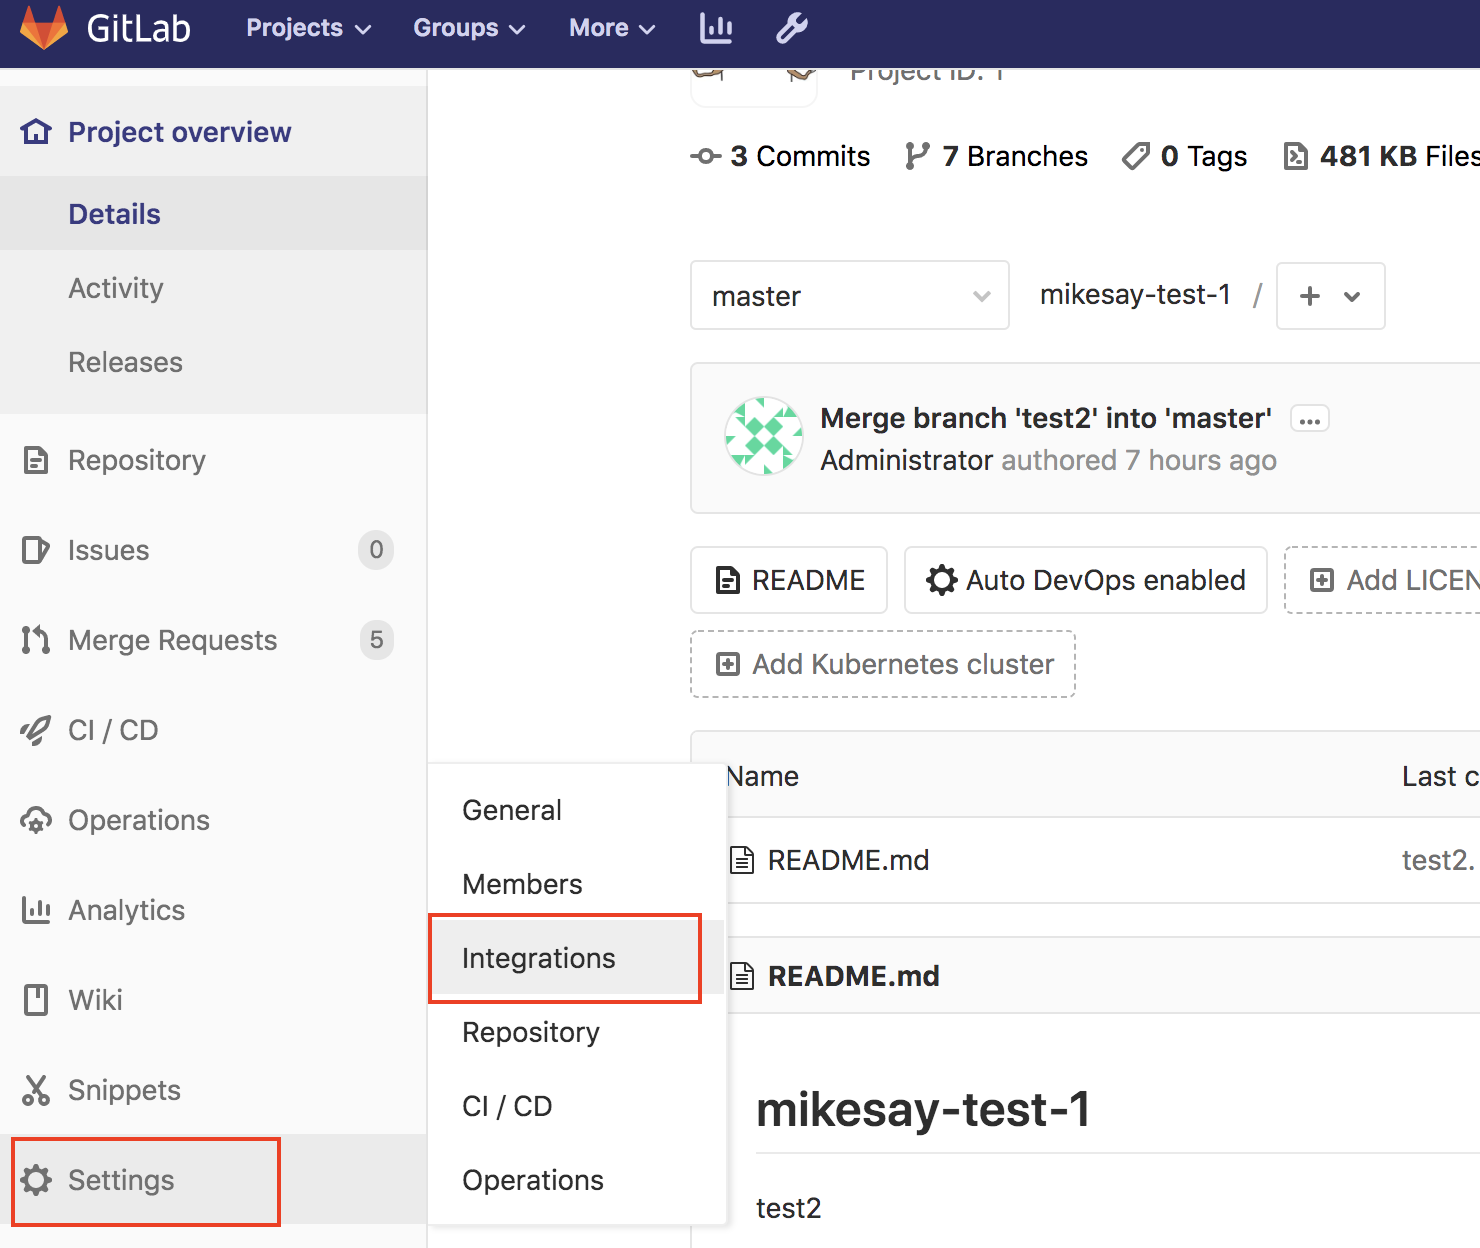Open admin area wrench icon

tap(791, 28)
